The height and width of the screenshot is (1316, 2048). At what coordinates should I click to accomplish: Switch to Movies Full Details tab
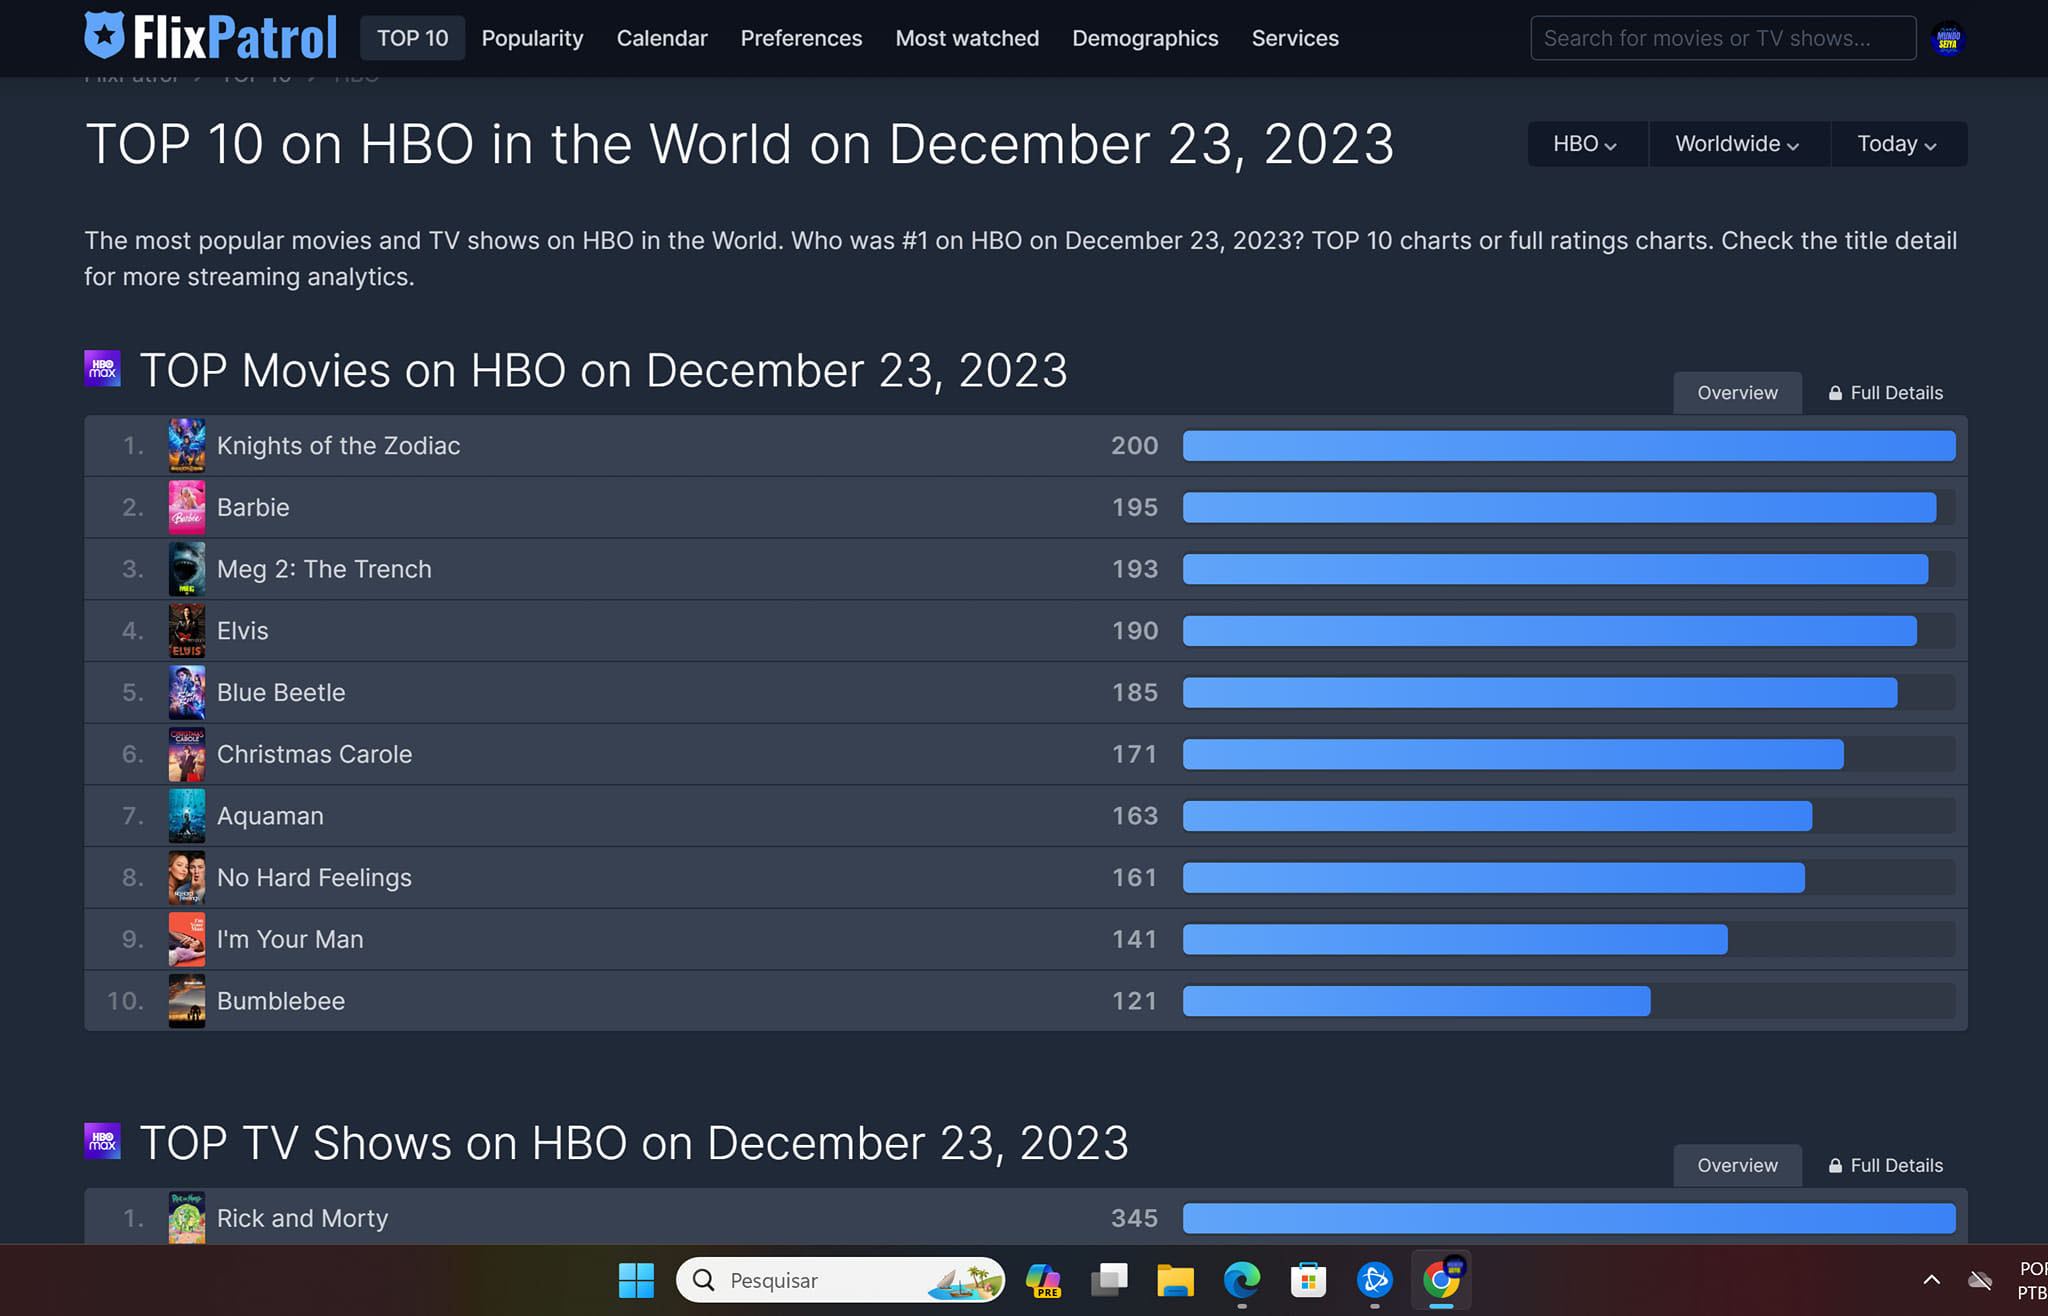pos(1885,393)
